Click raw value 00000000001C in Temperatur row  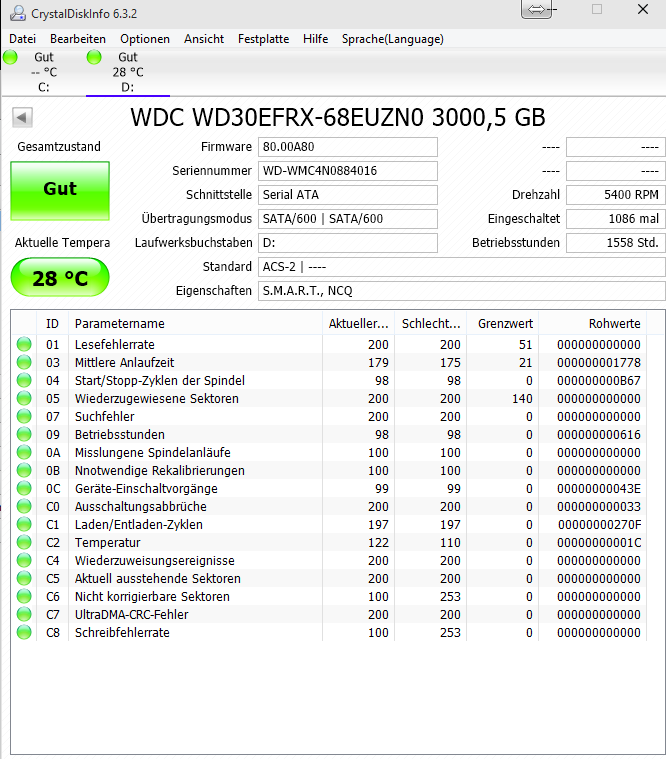click(x=599, y=543)
